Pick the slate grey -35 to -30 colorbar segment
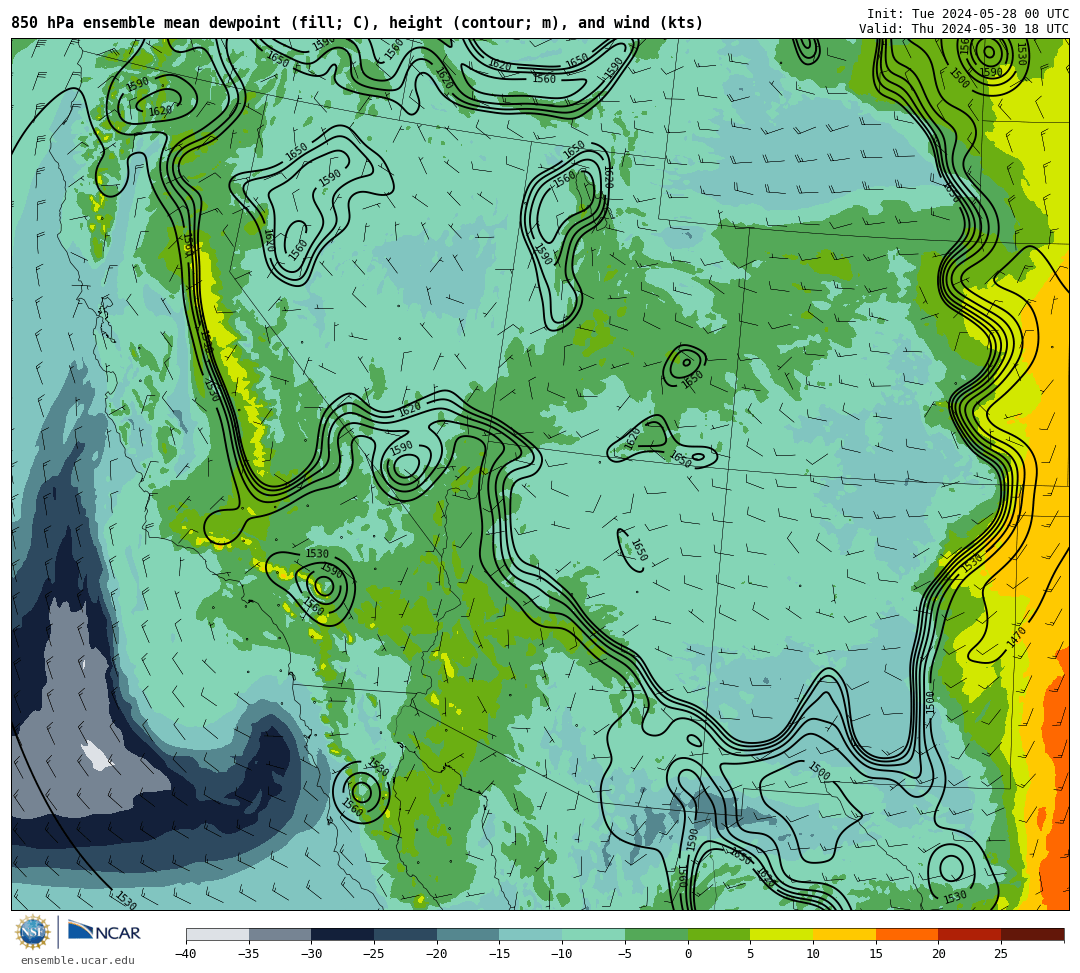The width and height of the screenshot is (1080, 973). coord(280,934)
